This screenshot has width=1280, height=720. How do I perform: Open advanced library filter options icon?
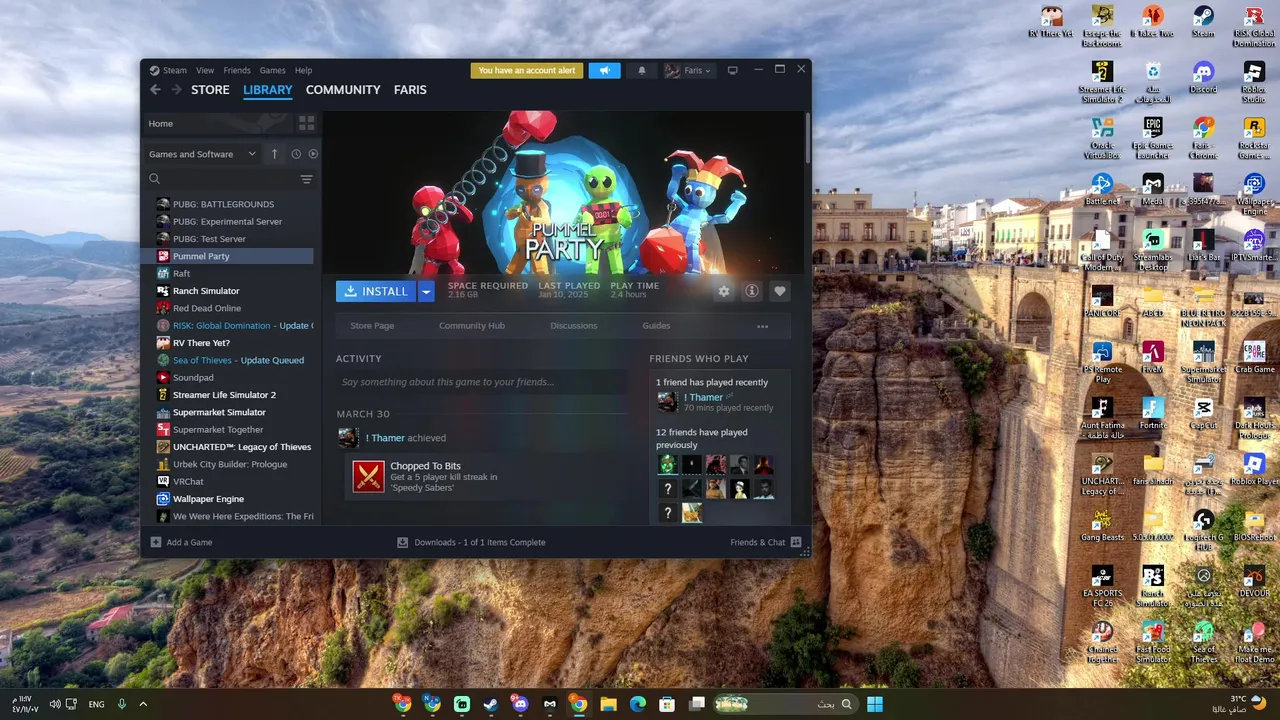click(306, 179)
